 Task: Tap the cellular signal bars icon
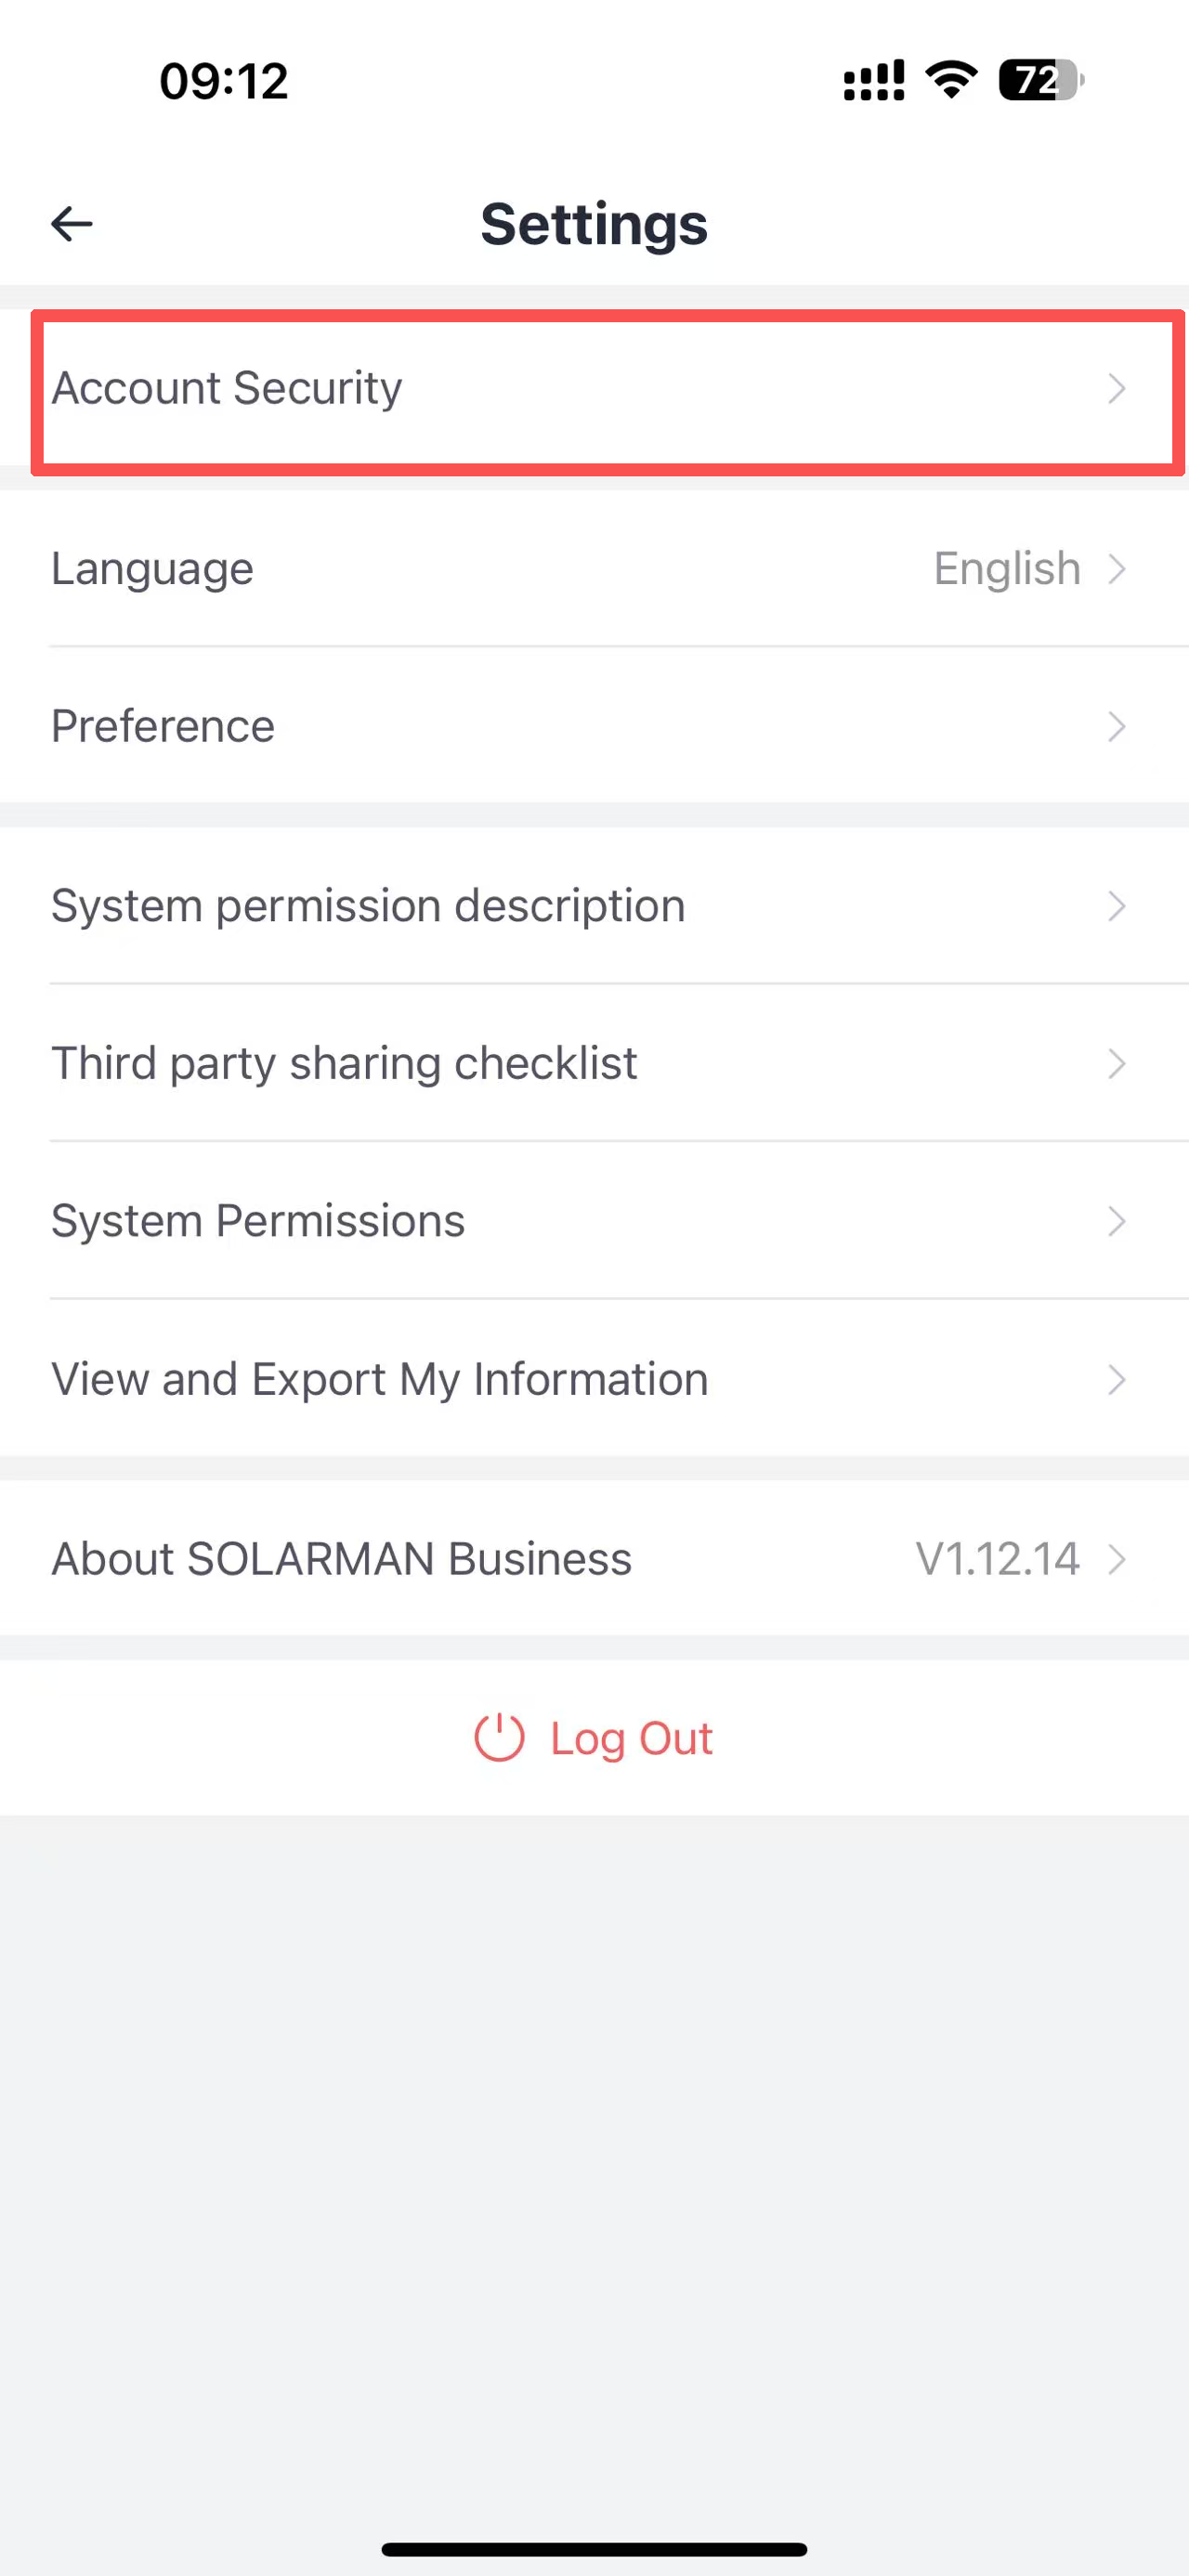[873, 80]
